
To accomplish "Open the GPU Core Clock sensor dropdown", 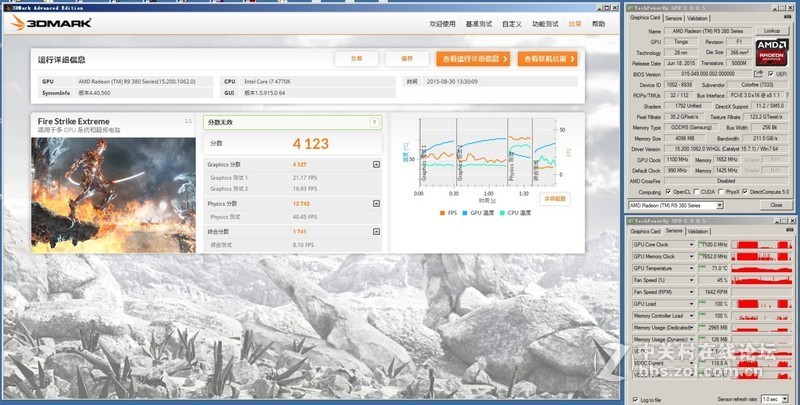I will (x=691, y=245).
